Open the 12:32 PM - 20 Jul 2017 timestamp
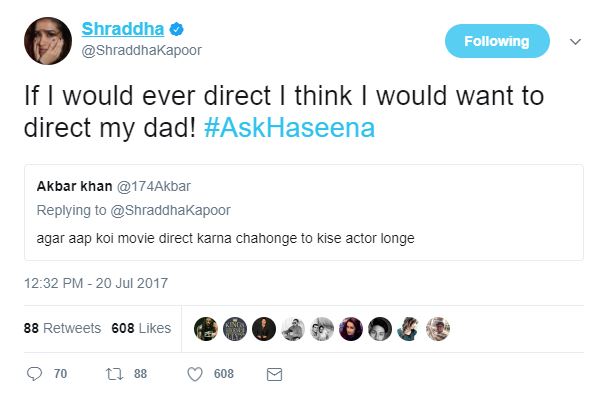Viewport: 609px width, 401px height. pos(95,283)
